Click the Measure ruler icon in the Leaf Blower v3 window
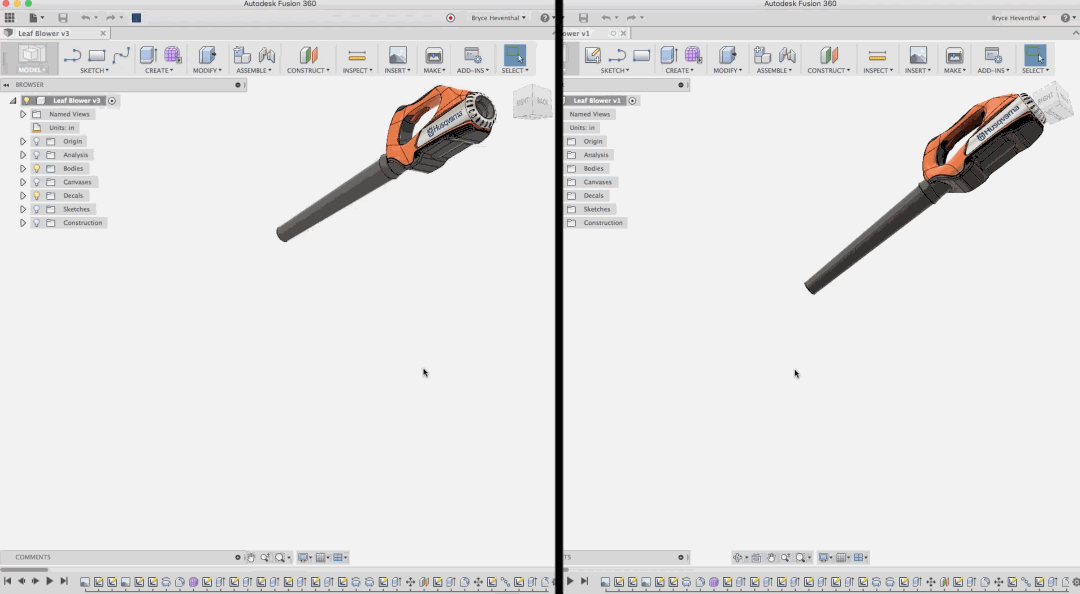Image resolution: width=1080 pixels, height=594 pixels. (x=357, y=55)
